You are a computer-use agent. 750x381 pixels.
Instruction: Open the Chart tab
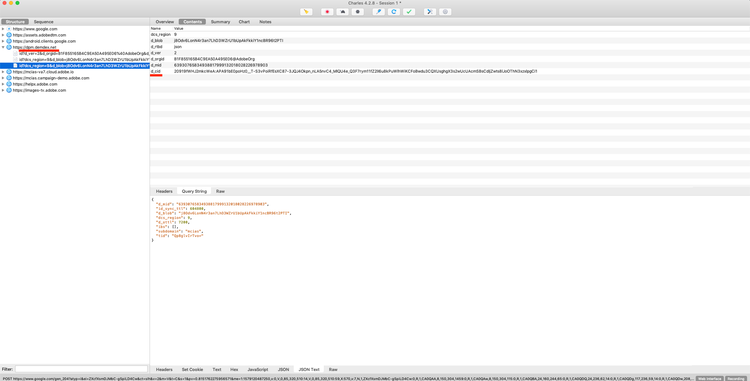[244, 22]
